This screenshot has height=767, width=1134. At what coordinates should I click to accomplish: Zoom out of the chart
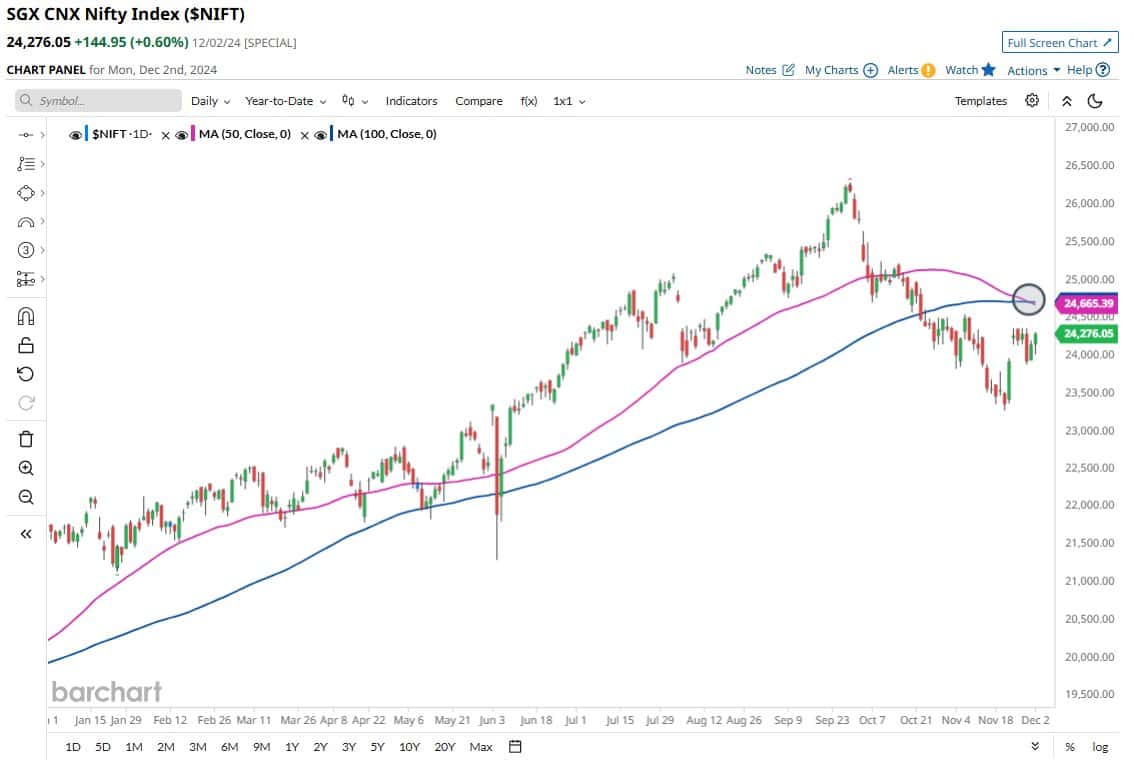coord(25,497)
